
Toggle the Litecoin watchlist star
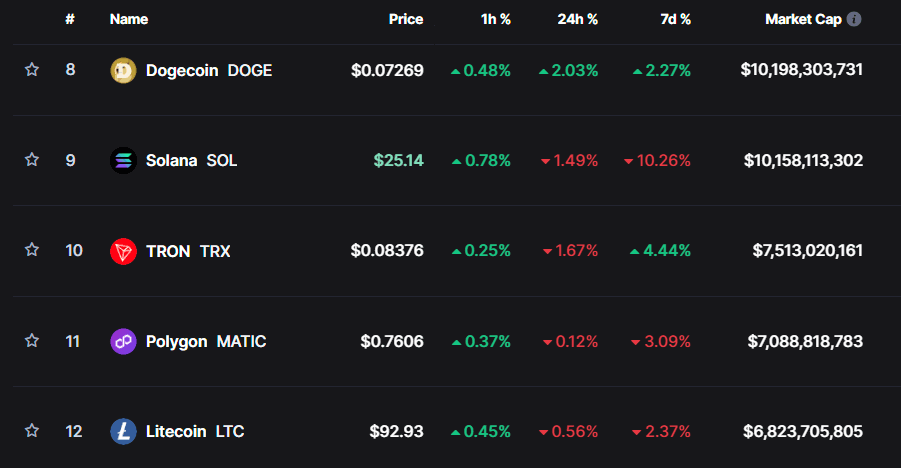[x=32, y=431]
